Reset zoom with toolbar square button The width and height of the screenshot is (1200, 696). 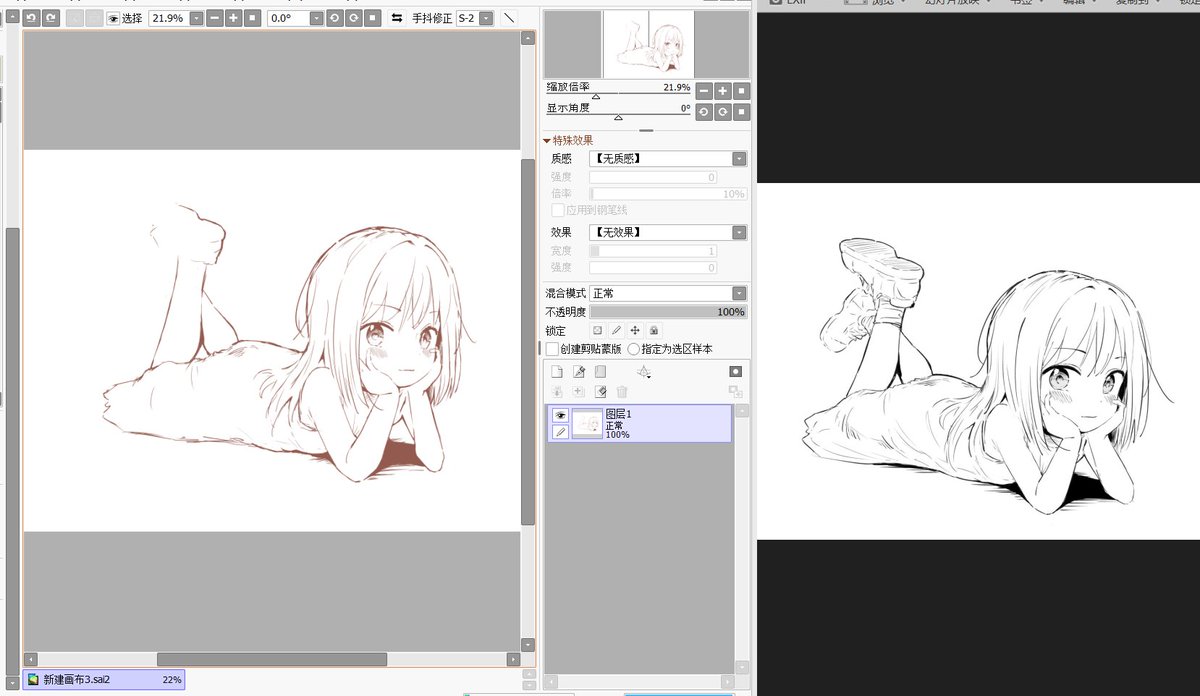pyautogui.click(x=252, y=18)
